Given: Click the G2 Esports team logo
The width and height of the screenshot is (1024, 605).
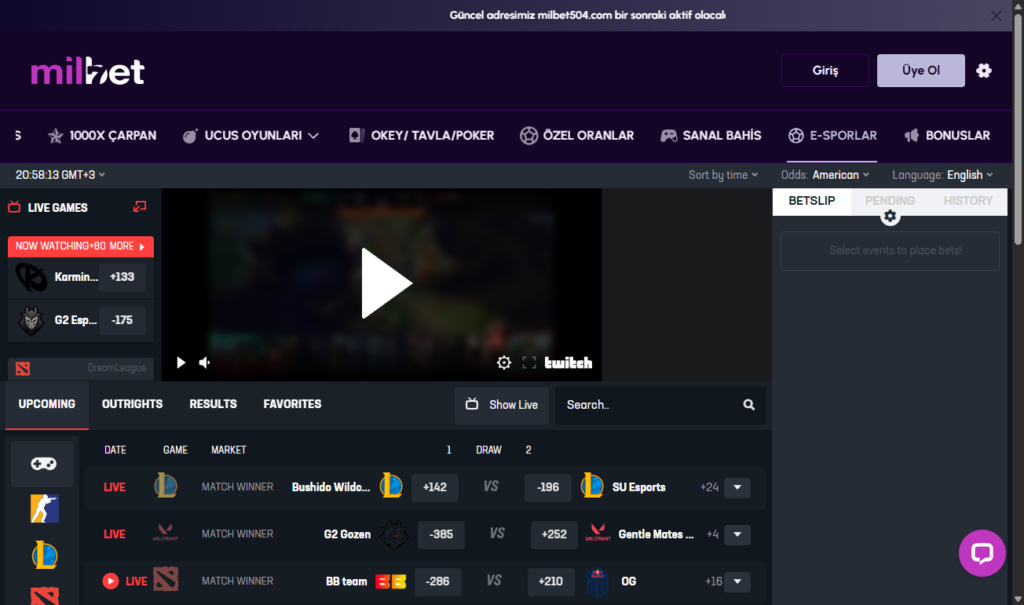Looking at the screenshot, I should (x=31, y=321).
